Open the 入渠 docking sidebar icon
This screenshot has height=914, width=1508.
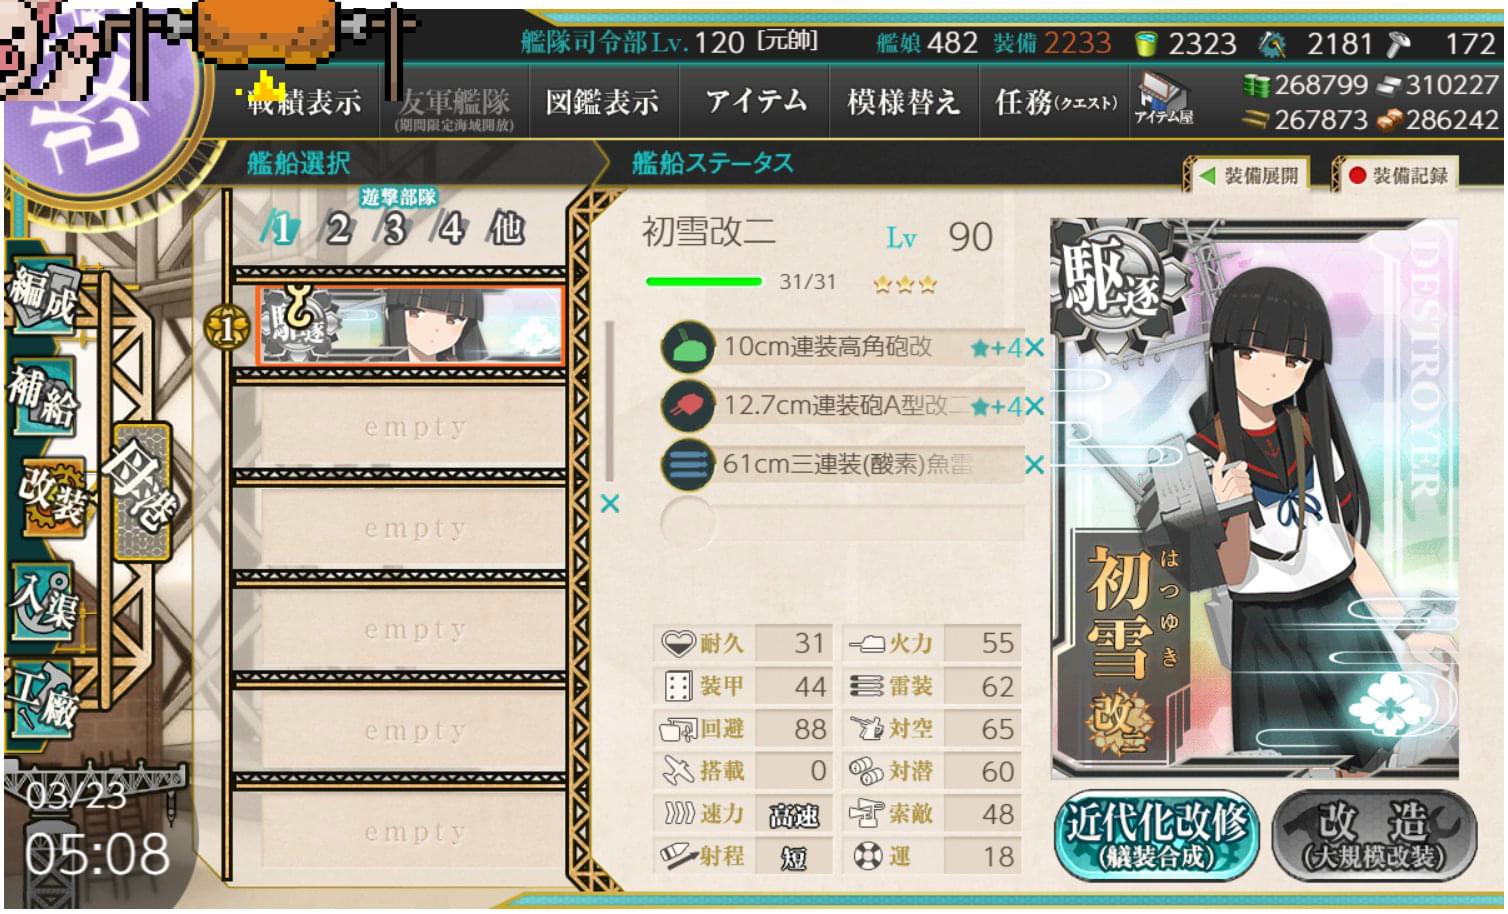[x=43, y=597]
